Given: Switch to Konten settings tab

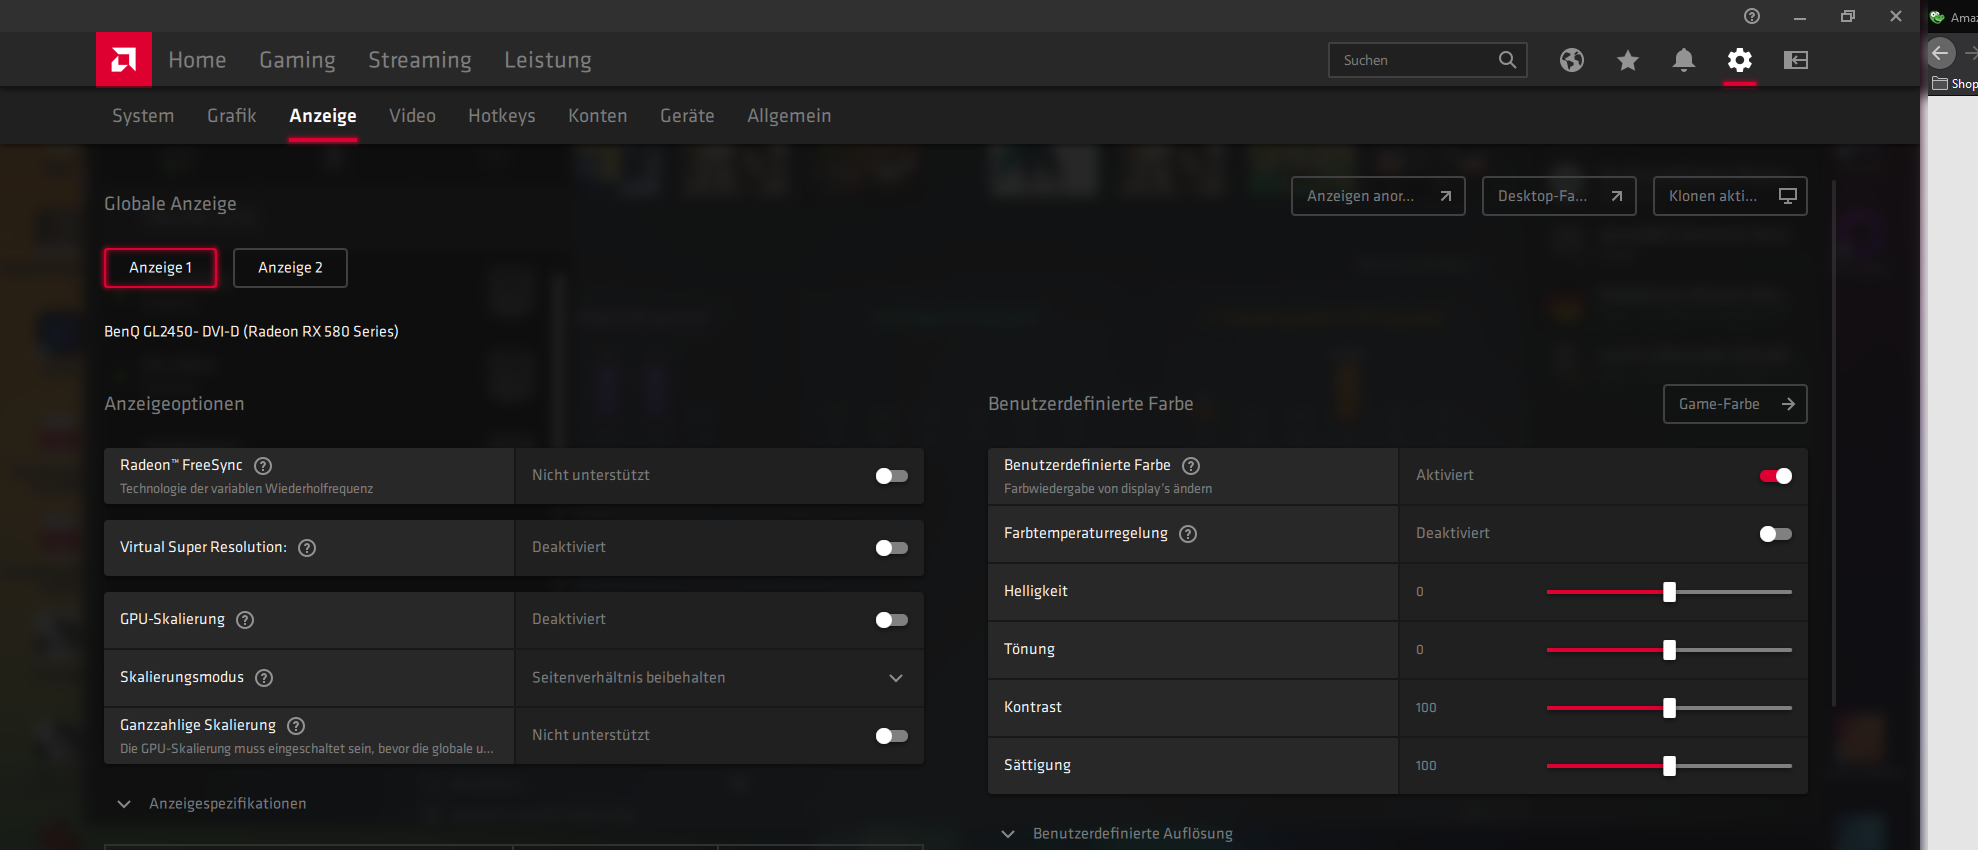Looking at the screenshot, I should (598, 116).
